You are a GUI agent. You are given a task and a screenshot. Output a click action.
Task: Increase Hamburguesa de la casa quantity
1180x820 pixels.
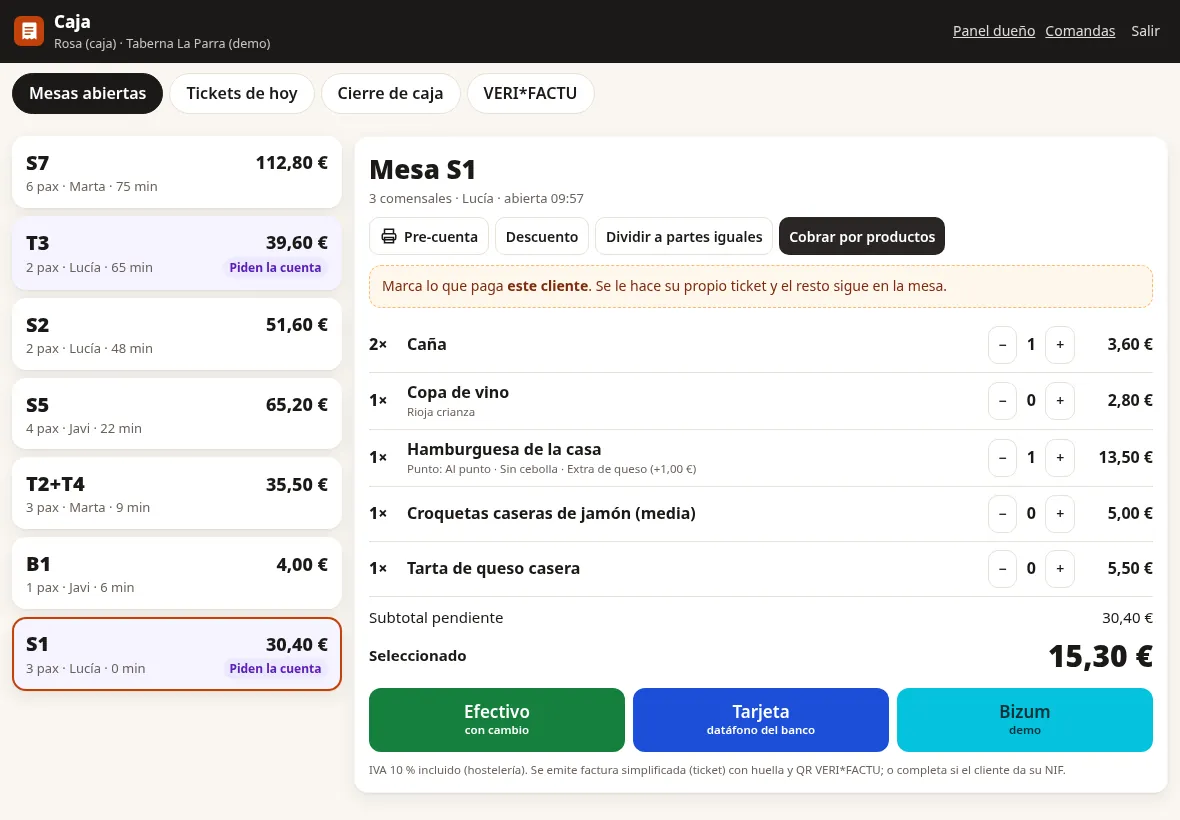1060,457
